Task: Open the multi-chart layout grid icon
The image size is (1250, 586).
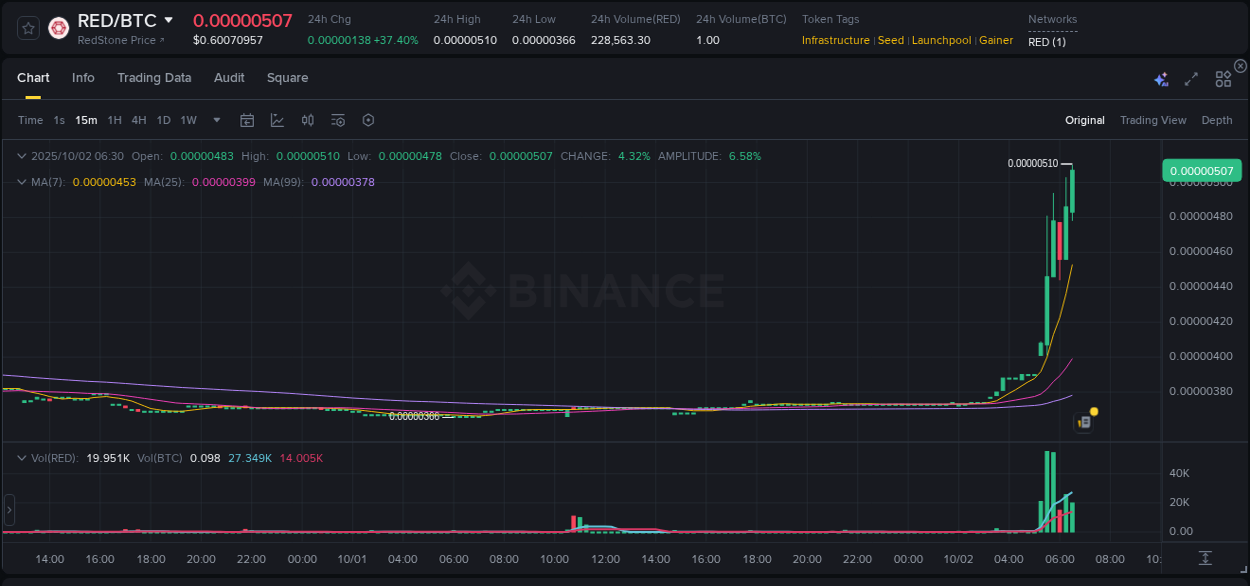Action: click(1223, 79)
